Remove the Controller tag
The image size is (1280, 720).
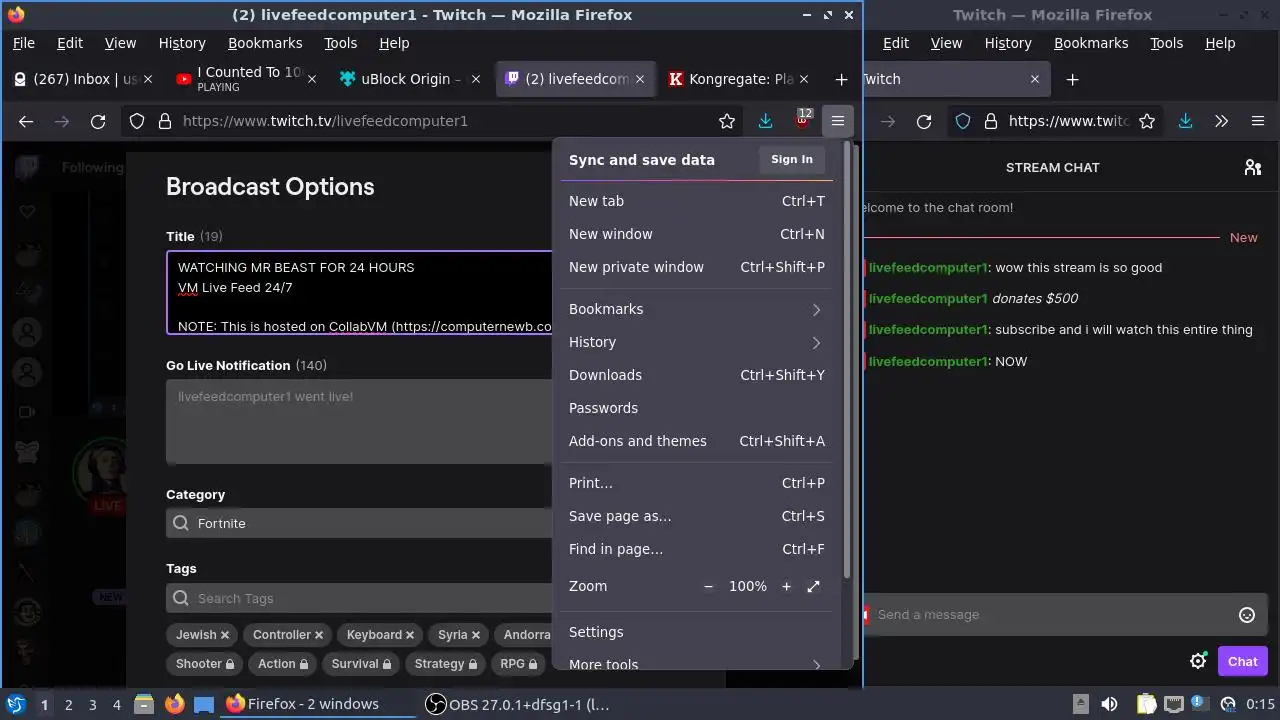click(319, 635)
